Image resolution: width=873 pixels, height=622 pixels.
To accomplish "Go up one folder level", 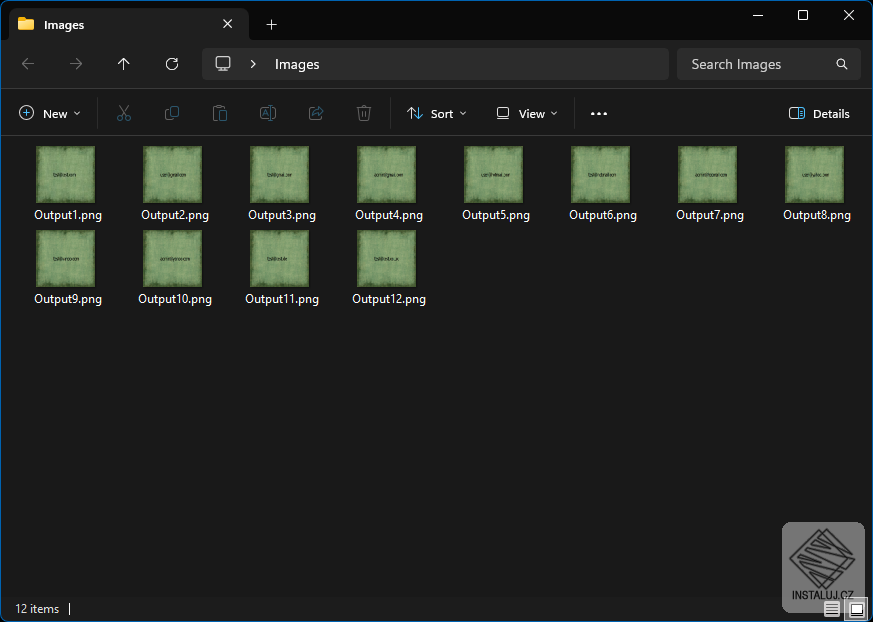I will pyautogui.click(x=124, y=64).
